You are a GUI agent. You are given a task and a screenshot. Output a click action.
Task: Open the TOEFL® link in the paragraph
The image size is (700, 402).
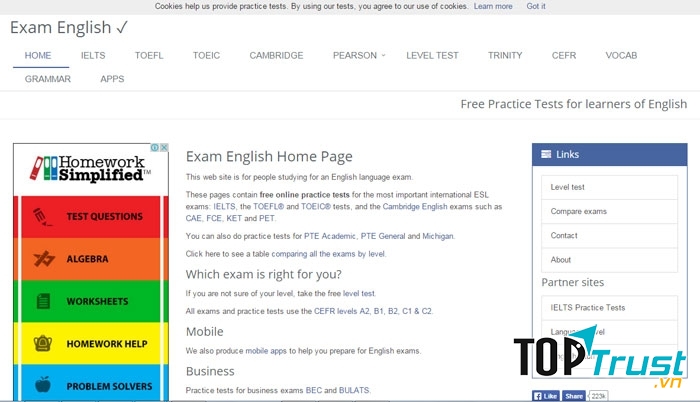(x=268, y=206)
